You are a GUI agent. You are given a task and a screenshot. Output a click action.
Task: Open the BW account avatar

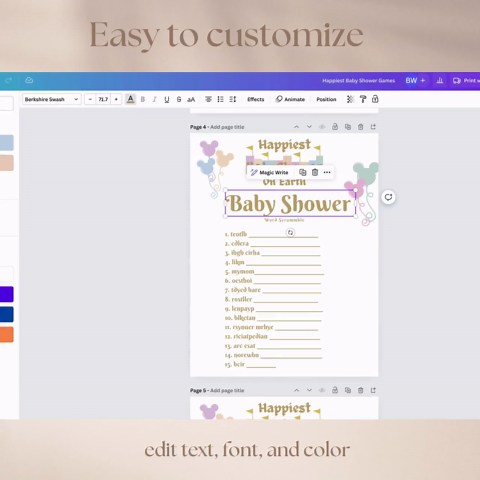[x=411, y=80]
